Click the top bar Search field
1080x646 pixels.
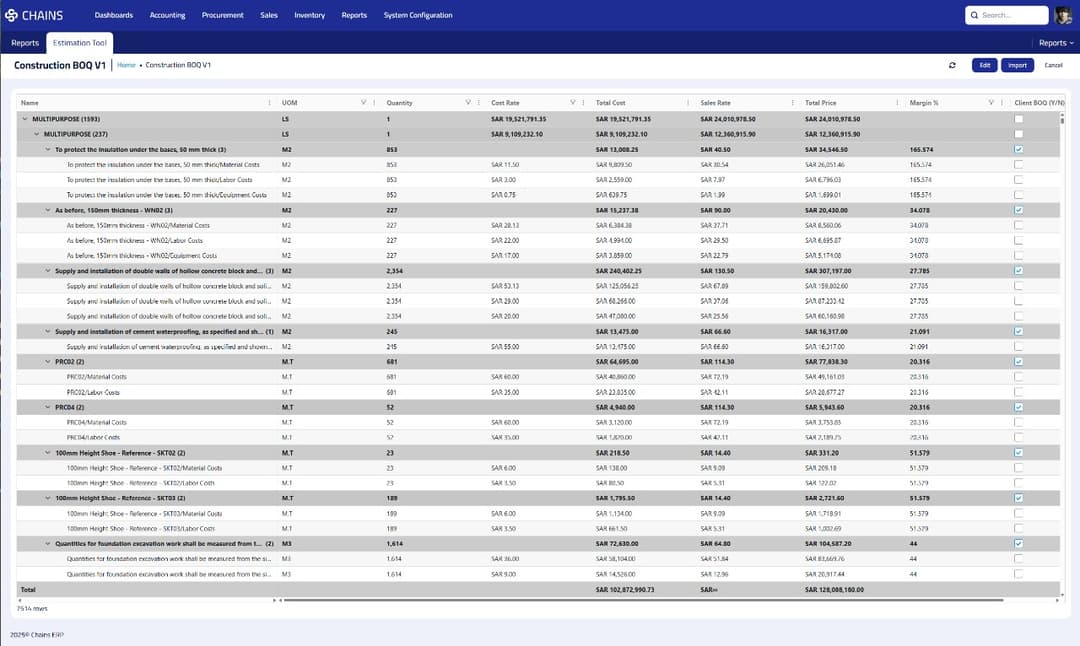point(1009,15)
